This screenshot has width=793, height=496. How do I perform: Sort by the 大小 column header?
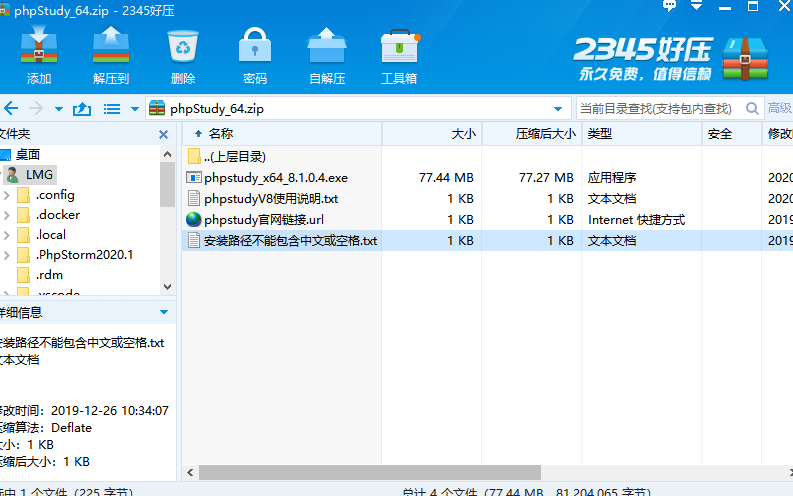click(x=432, y=134)
